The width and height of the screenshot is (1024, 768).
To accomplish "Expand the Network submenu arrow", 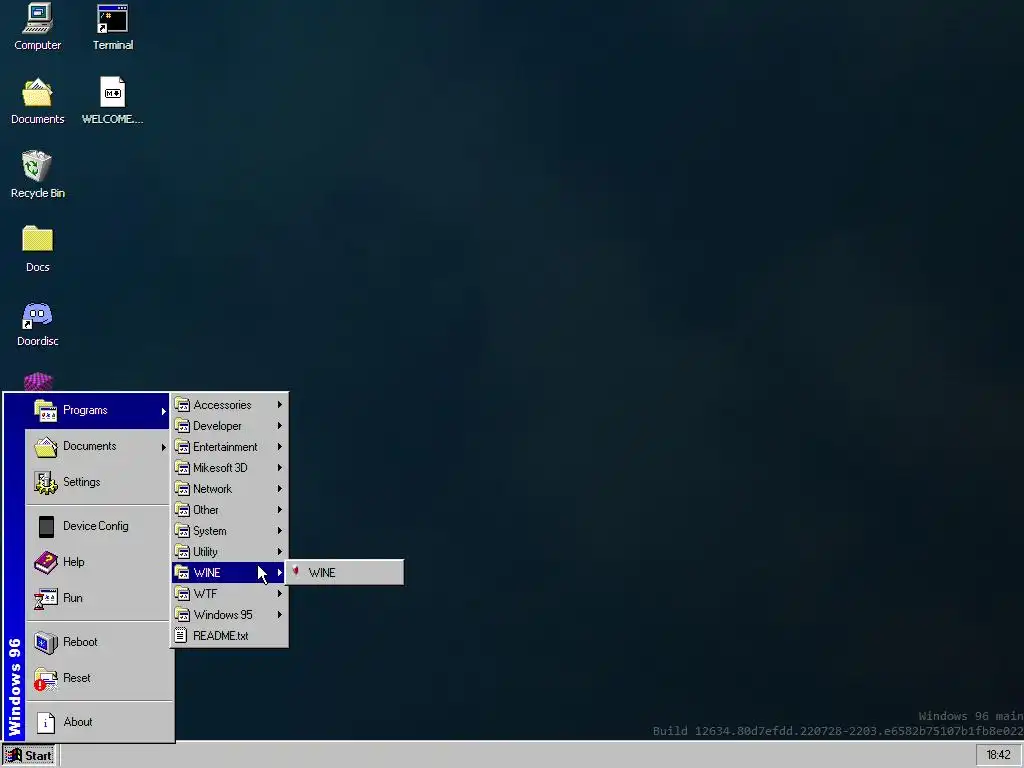I will 280,488.
